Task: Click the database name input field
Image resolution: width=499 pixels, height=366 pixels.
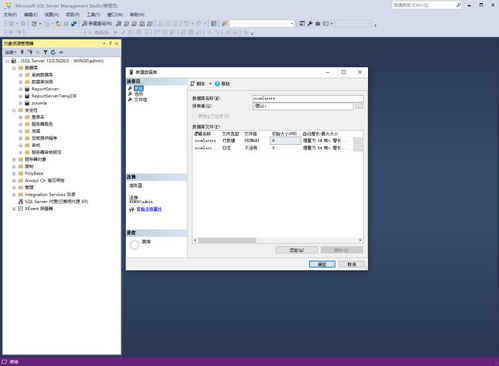Action: (308, 98)
